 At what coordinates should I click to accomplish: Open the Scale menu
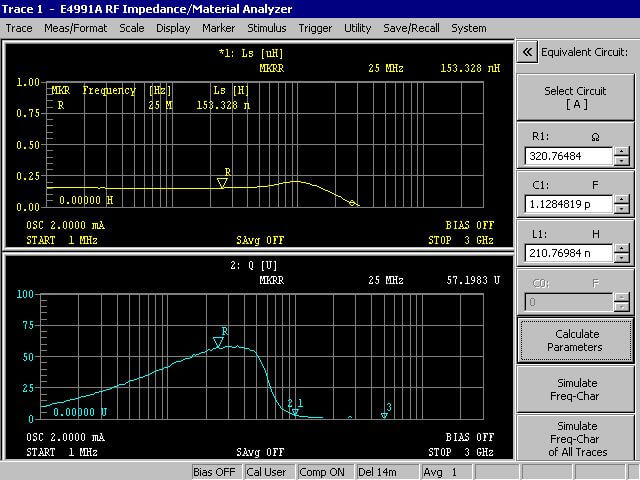131,28
